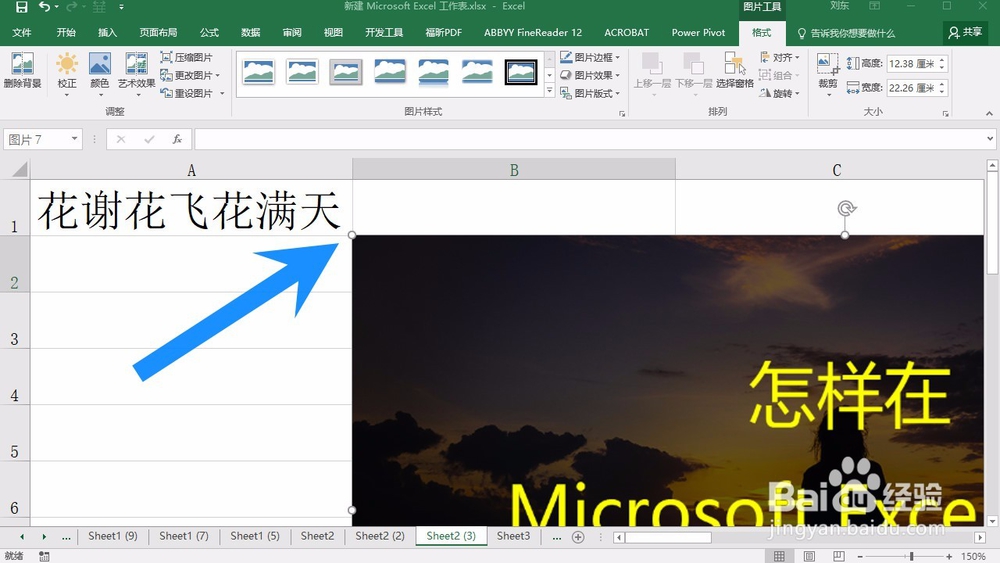The image size is (1000, 563).
Task: Select cell A1 with 花谢花飞花满天
Action: (x=191, y=208)
